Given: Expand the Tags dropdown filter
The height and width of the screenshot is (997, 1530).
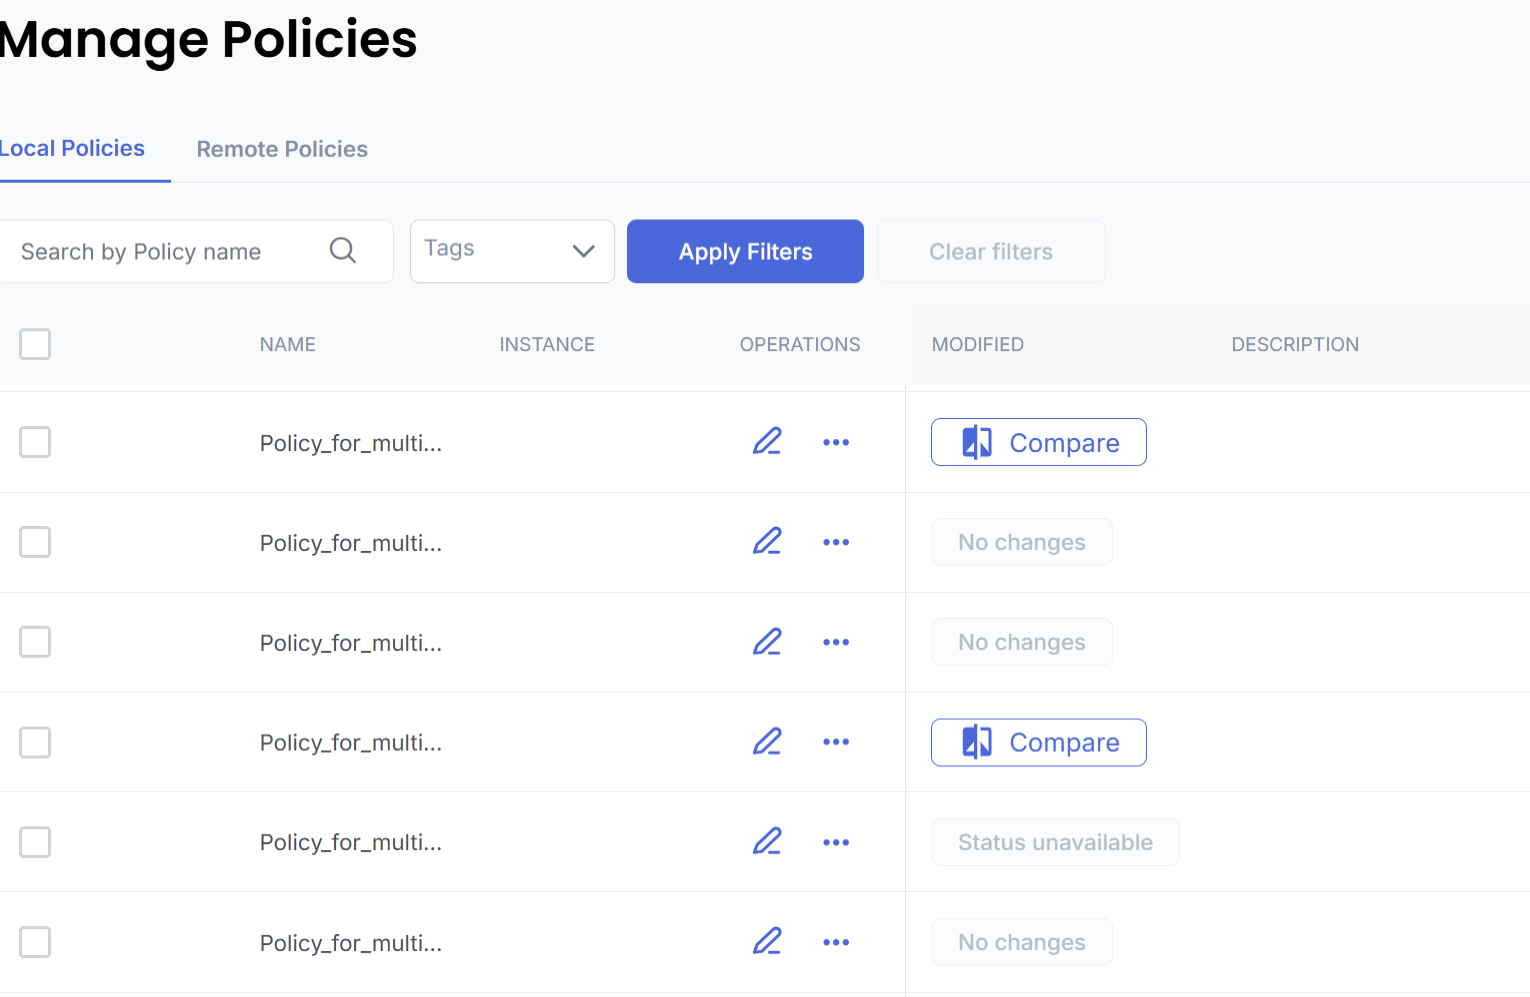Looking at the screenshot, I should click(x=512, y=251).
